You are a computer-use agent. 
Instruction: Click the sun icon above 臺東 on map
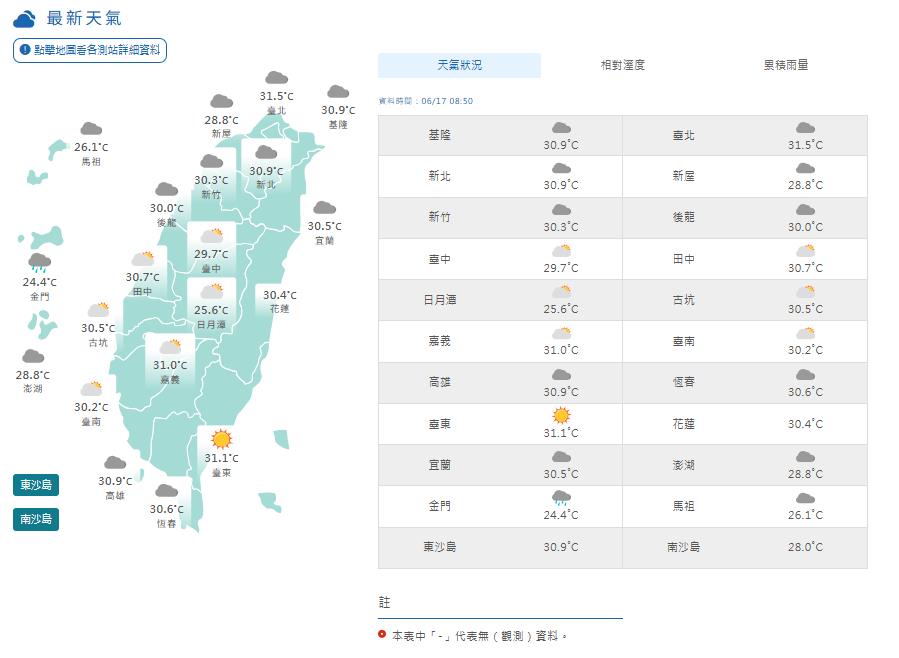coord(221,439)
